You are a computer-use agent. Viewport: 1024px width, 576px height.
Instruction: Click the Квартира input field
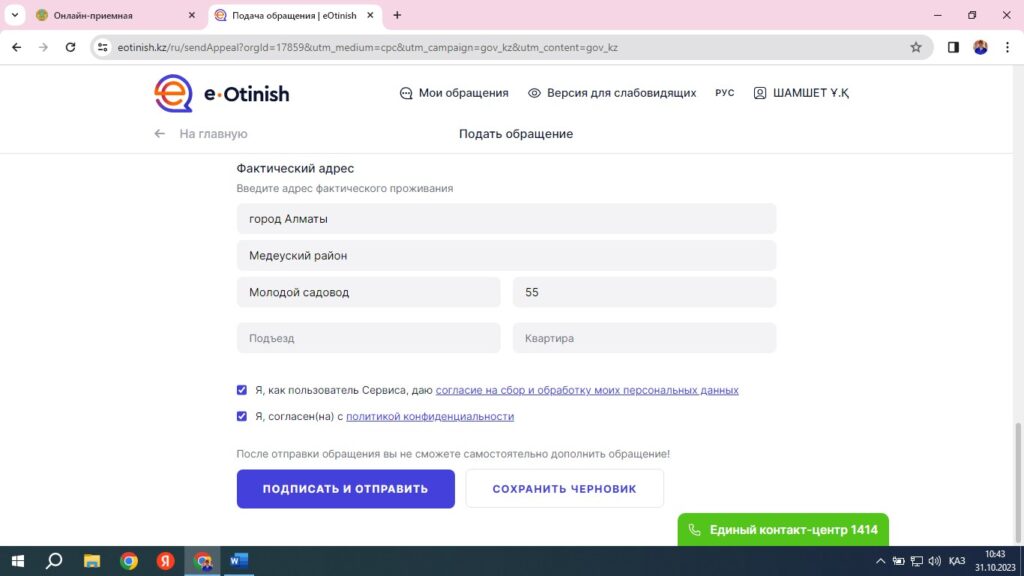click(x=644, y=338)
